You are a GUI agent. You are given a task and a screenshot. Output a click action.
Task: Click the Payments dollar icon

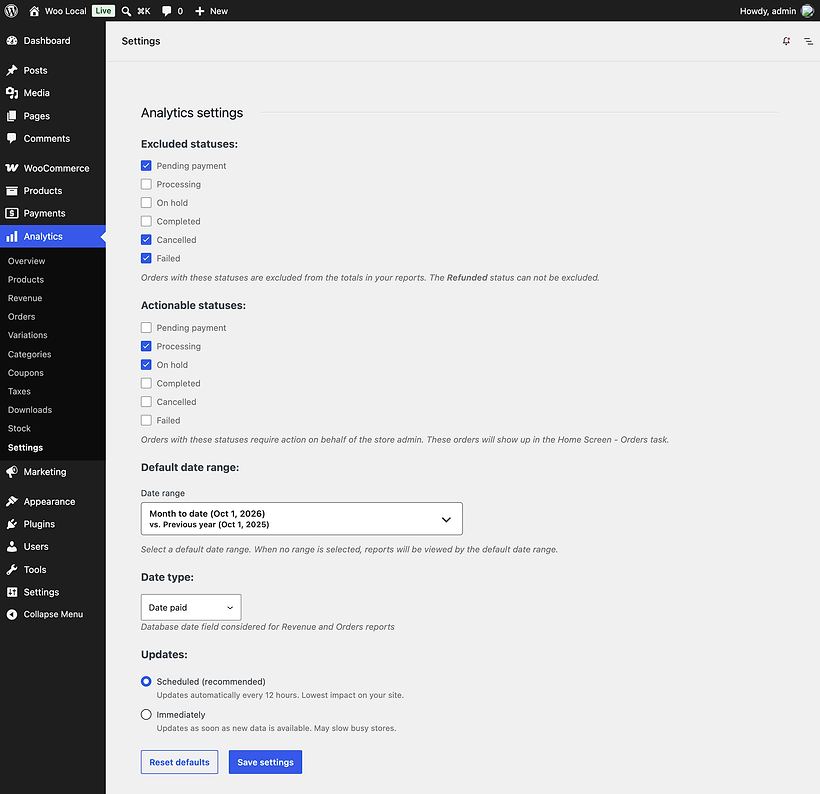(12, 213)
